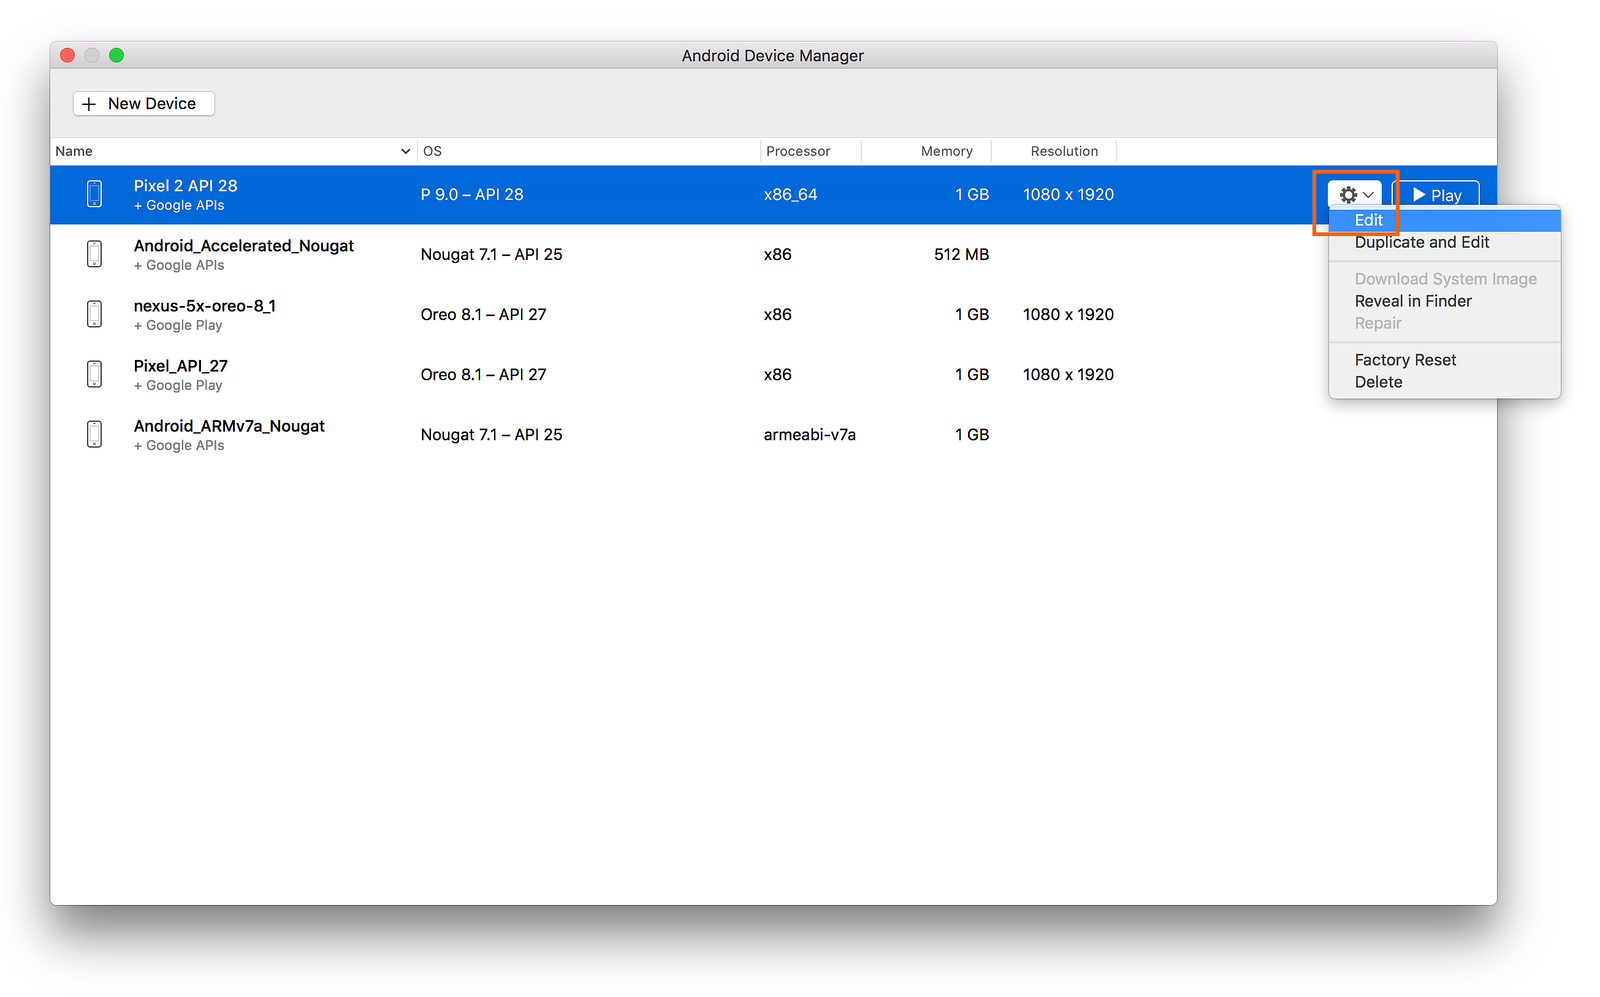Click the Repair menu entry
The image size is (1600, 997).
[x=1444, y=323]
